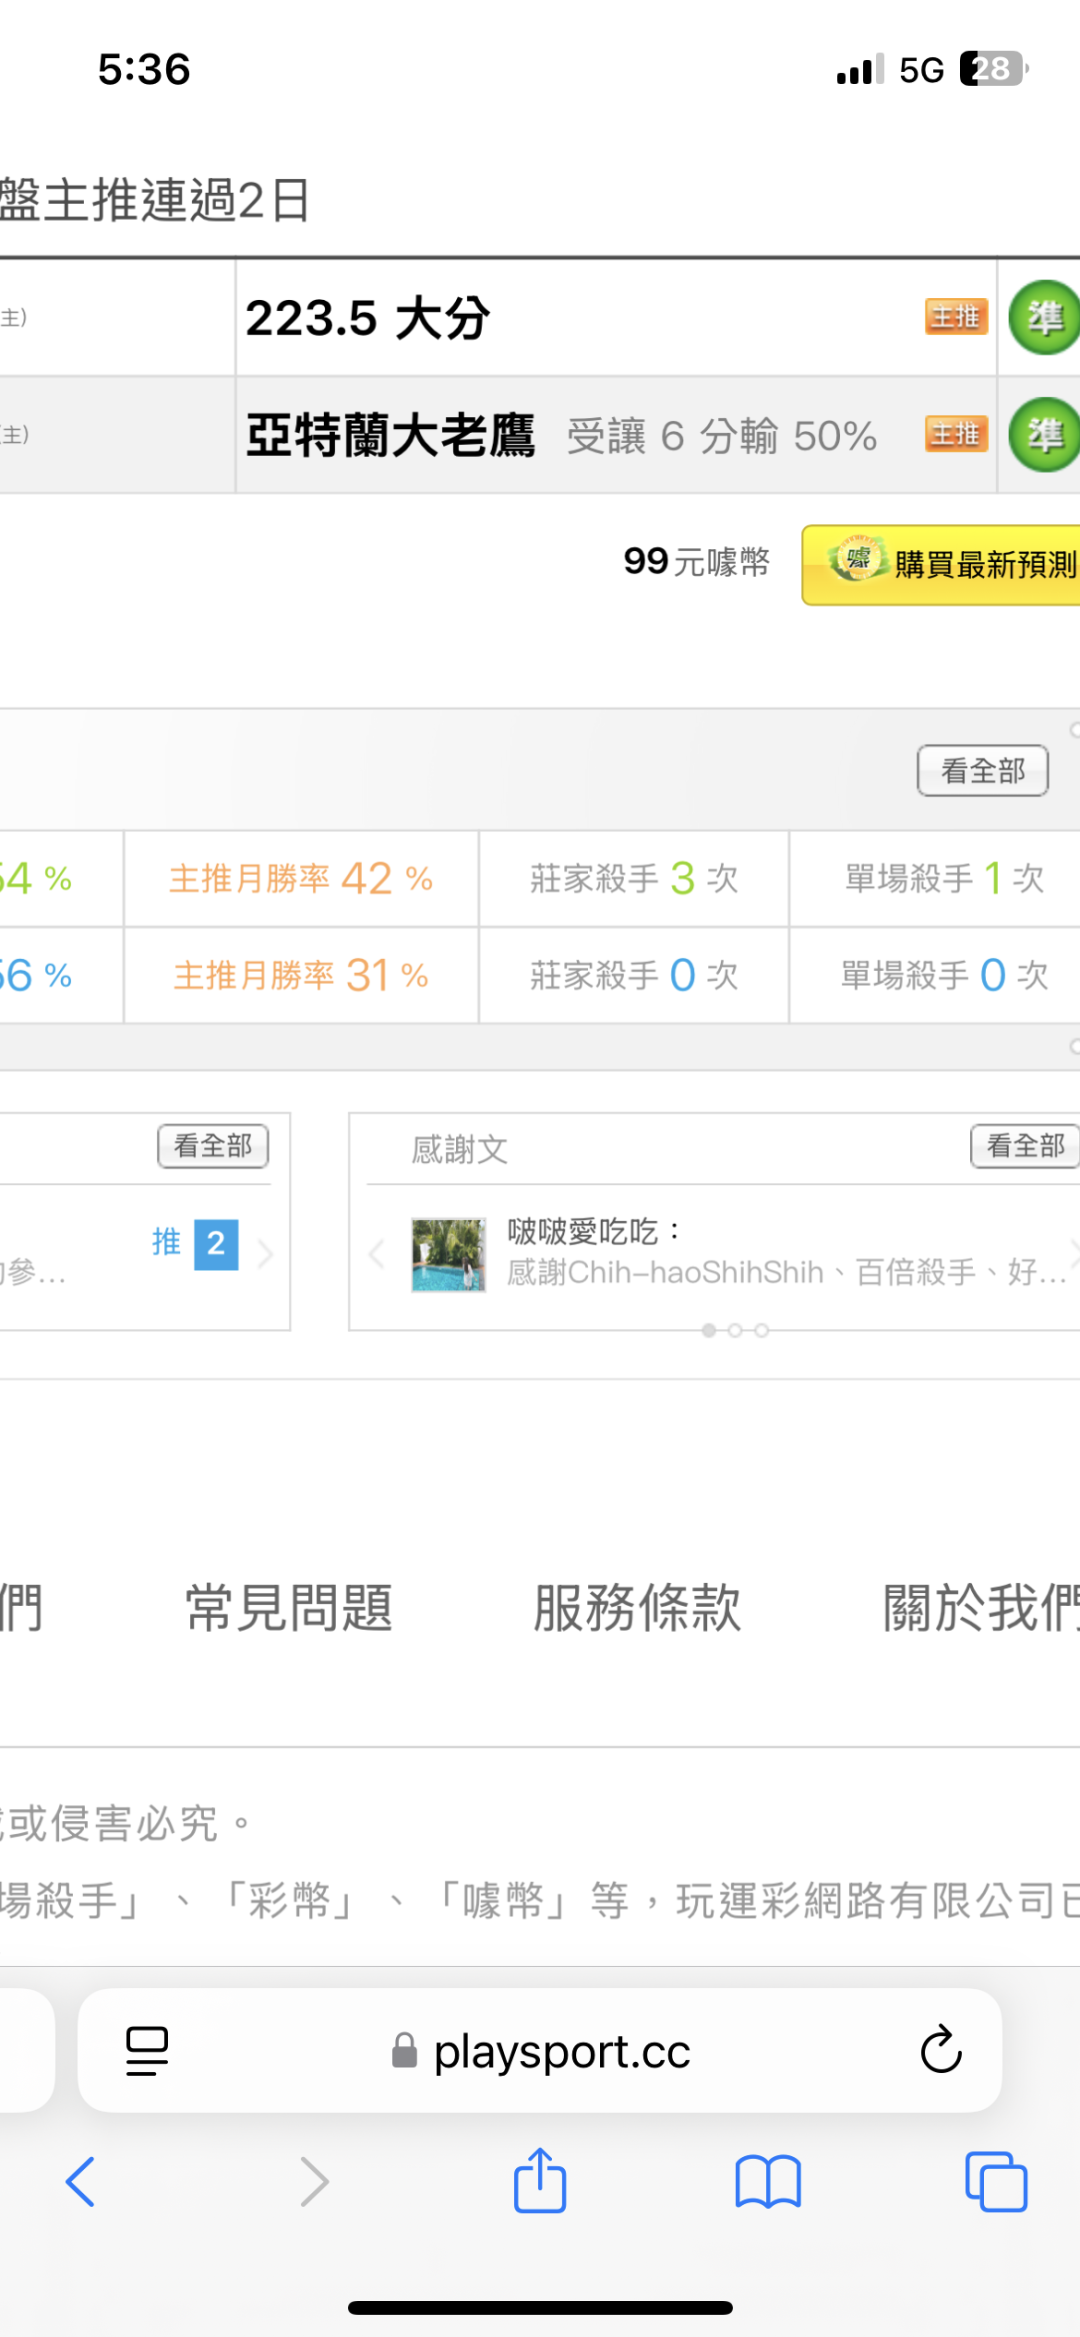Click 看全部 in the 感謝文 section

[1025, 1146]
